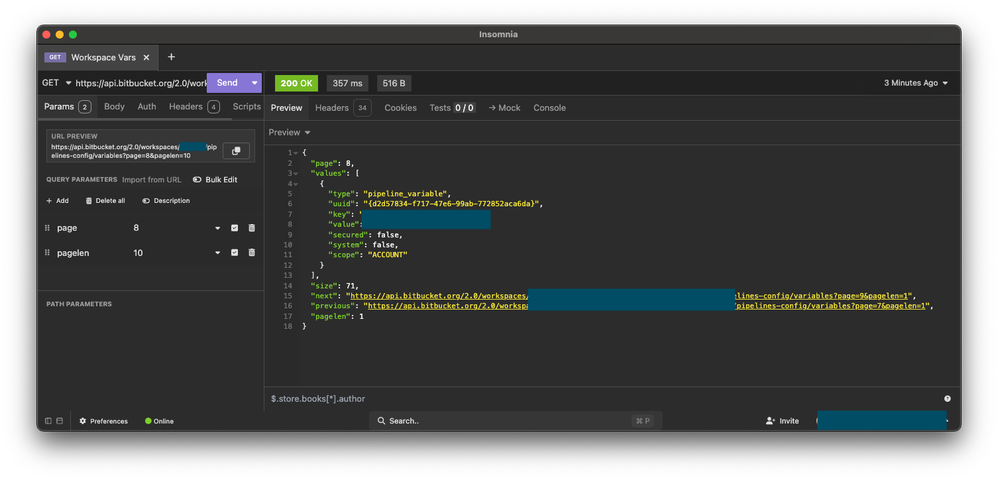Toggle the Bulk Edit switch
This screenshot has height=480, width=998.
pos(214,180)
